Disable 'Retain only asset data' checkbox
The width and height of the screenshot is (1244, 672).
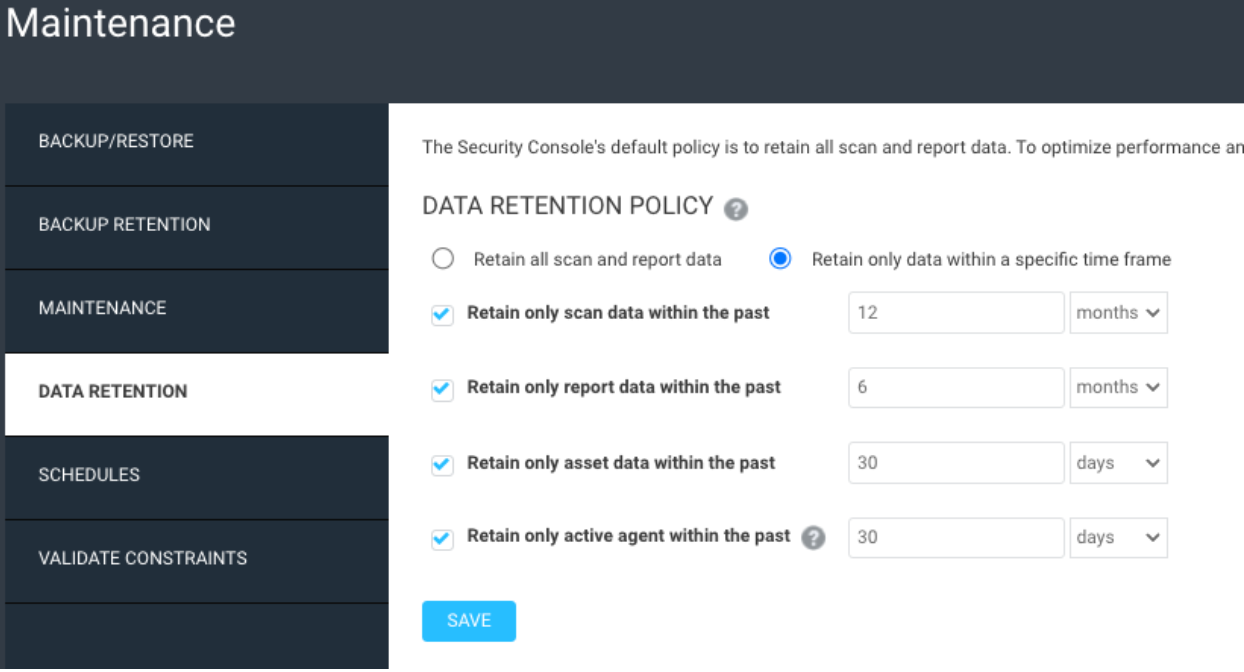pos(442,465)
